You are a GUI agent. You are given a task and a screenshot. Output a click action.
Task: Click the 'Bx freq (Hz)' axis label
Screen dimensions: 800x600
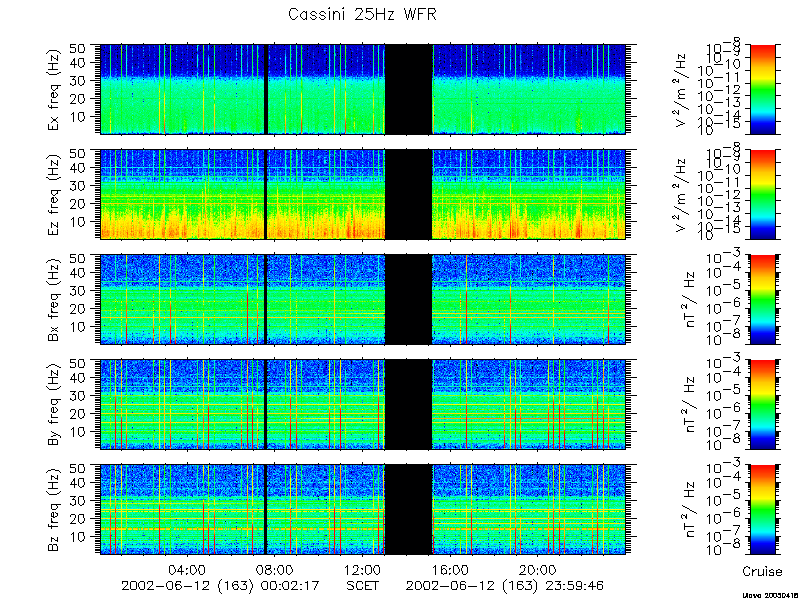tap(55, 299)
